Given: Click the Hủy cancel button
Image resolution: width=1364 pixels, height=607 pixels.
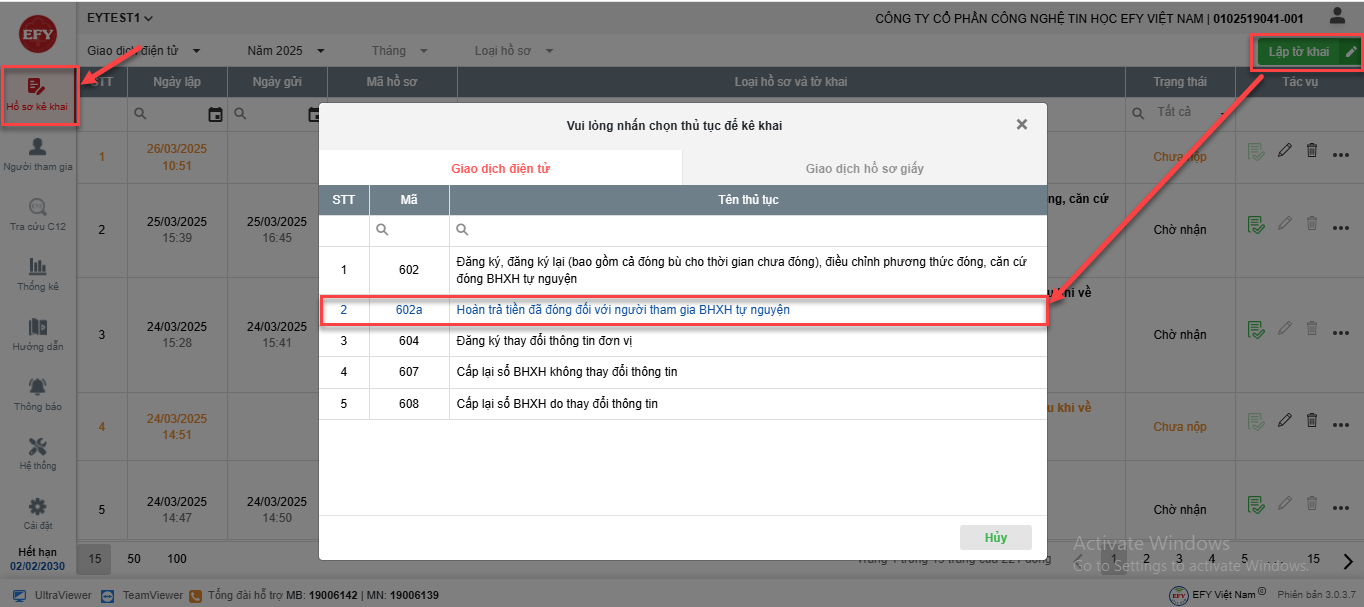Looking at the screenshot, I should tap(995, 537).
